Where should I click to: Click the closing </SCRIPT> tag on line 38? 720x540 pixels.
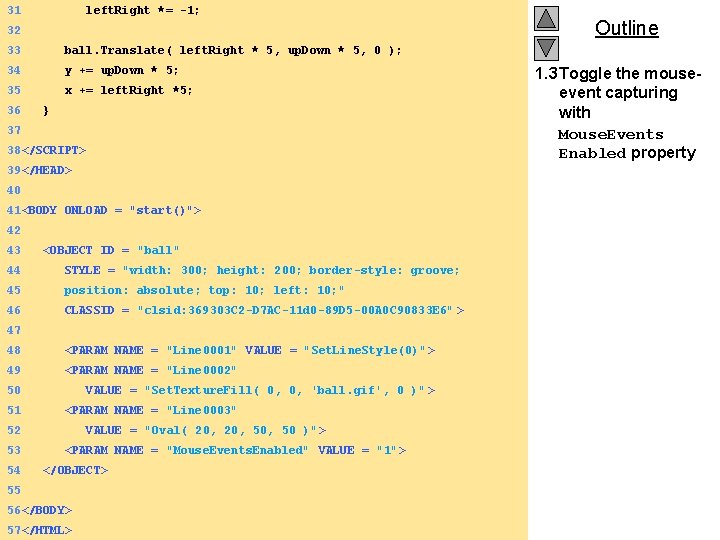(x=54, y=150)
